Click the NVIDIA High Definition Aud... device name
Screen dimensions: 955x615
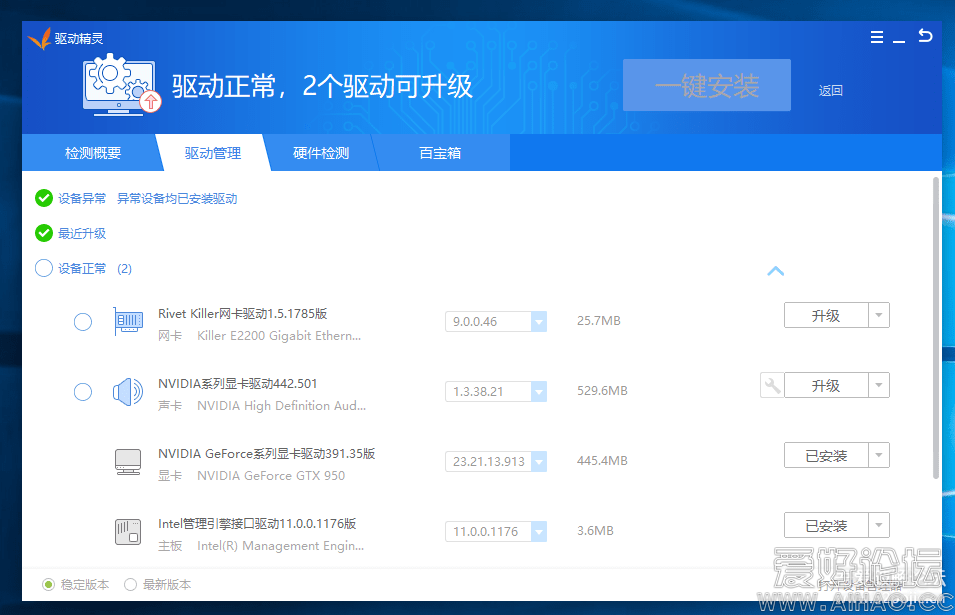click(x=281, y=406)
